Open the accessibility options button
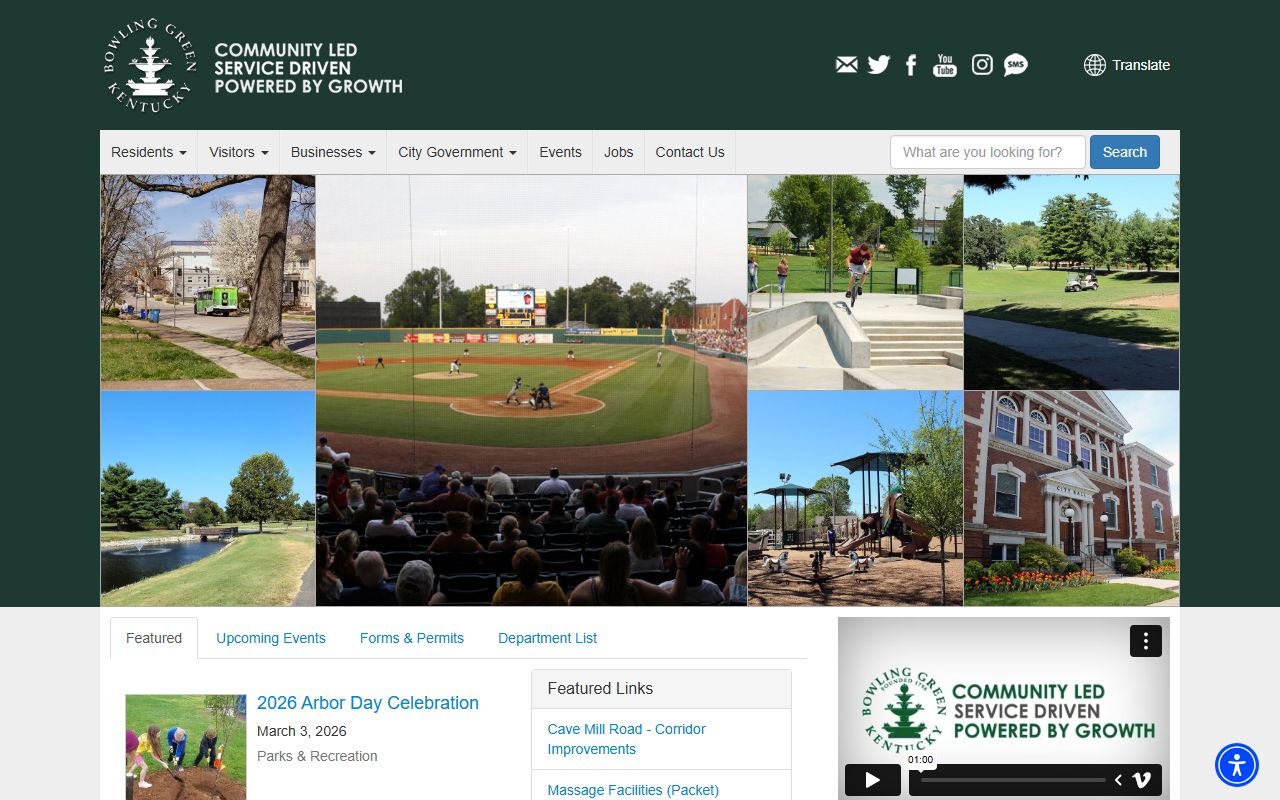1280x800 pixels. pyautogui.click(x=1237, y=765)
